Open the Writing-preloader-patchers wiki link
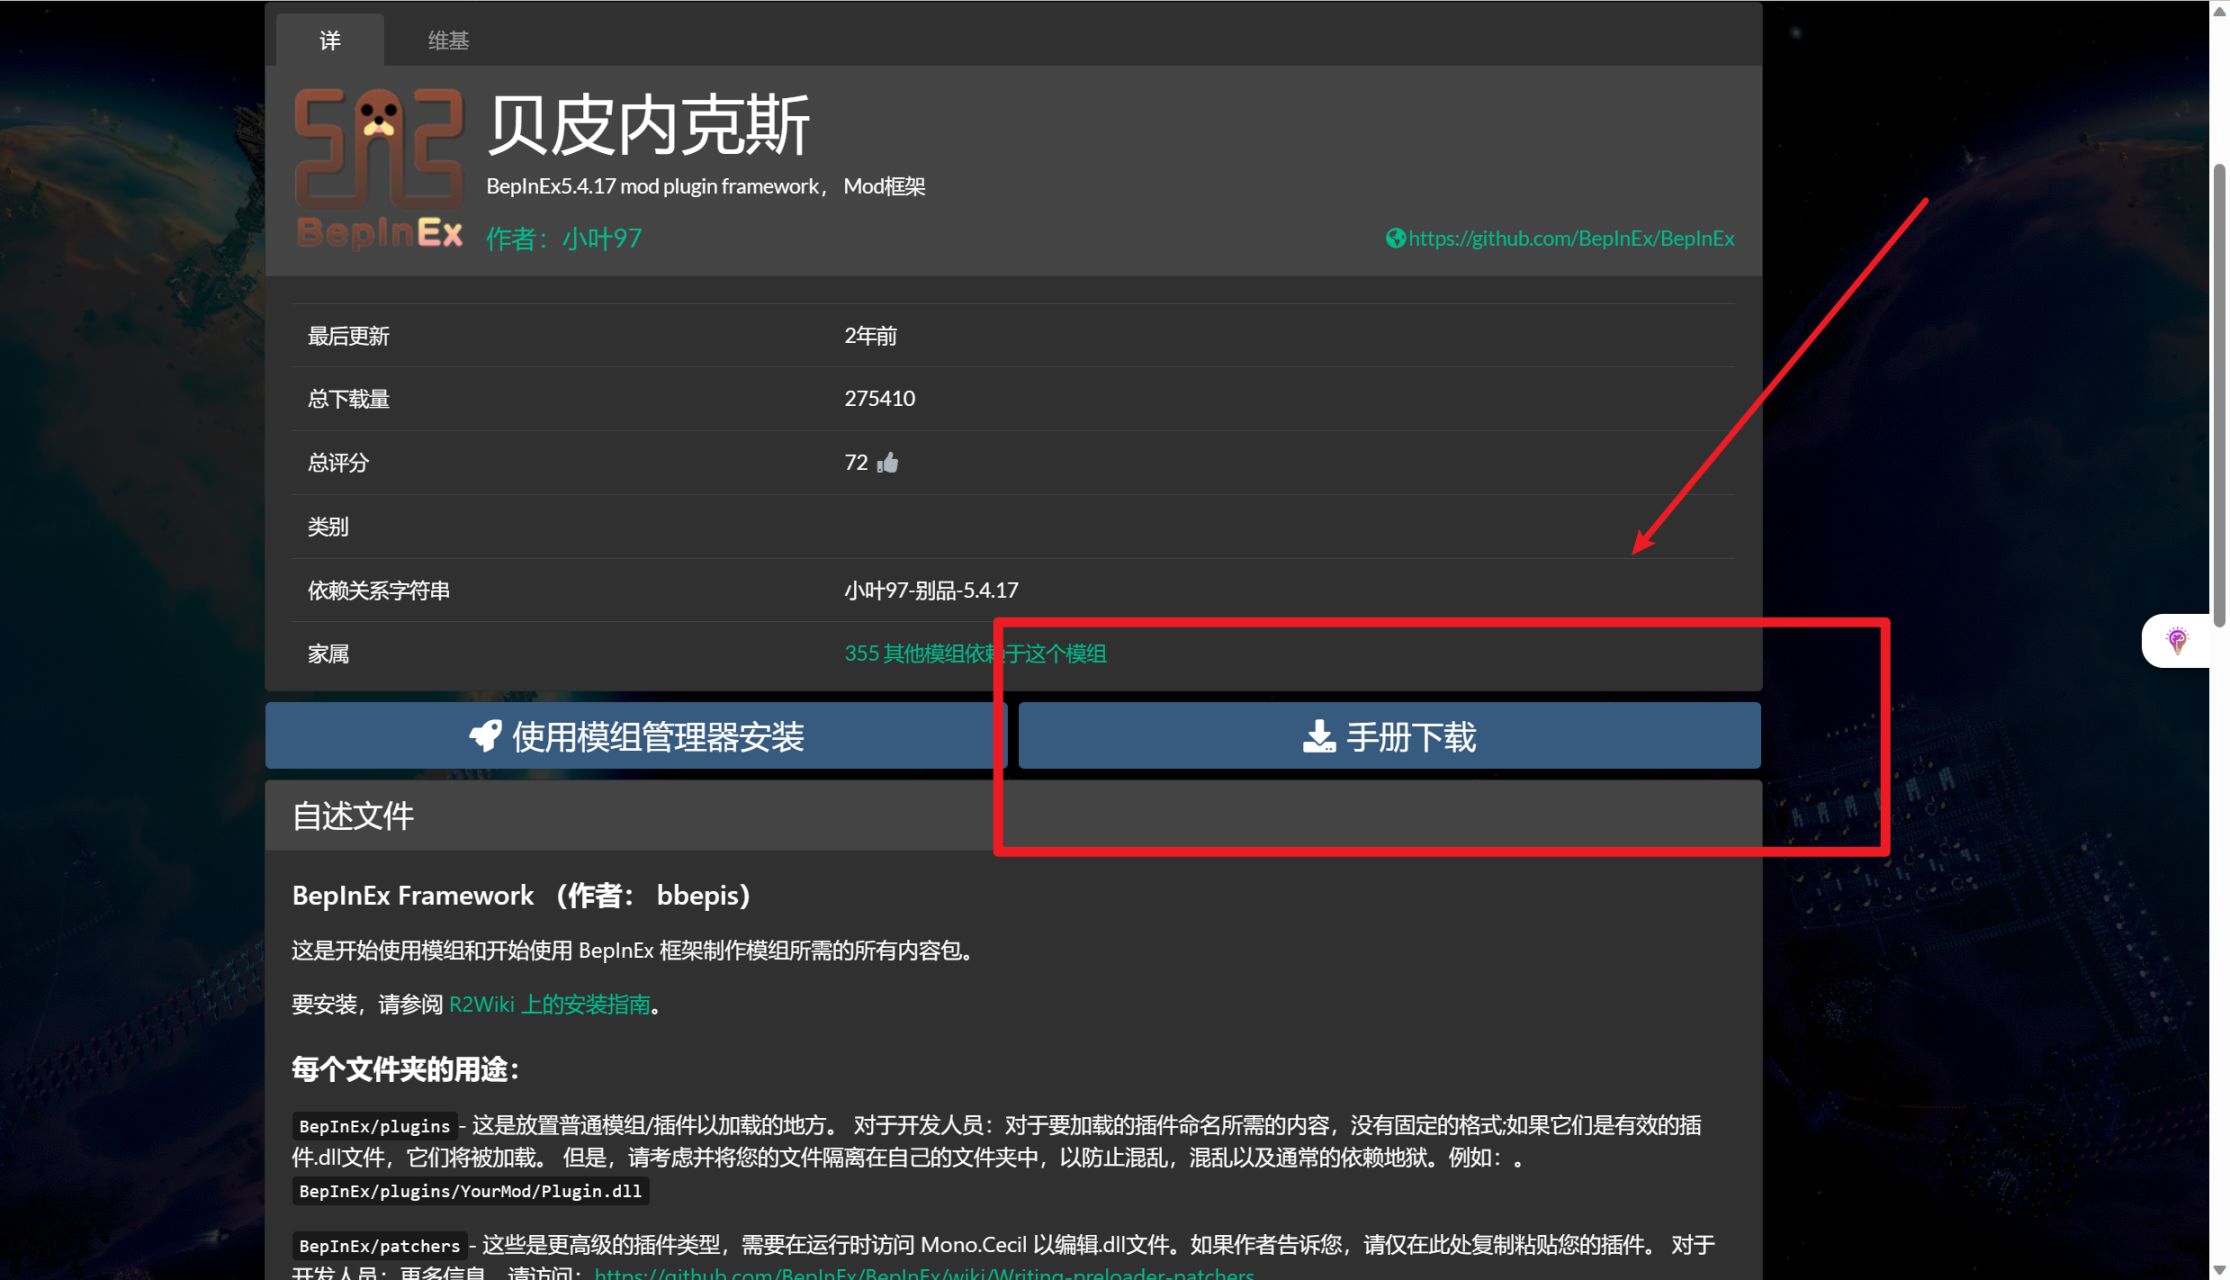 pos(923,1273)
